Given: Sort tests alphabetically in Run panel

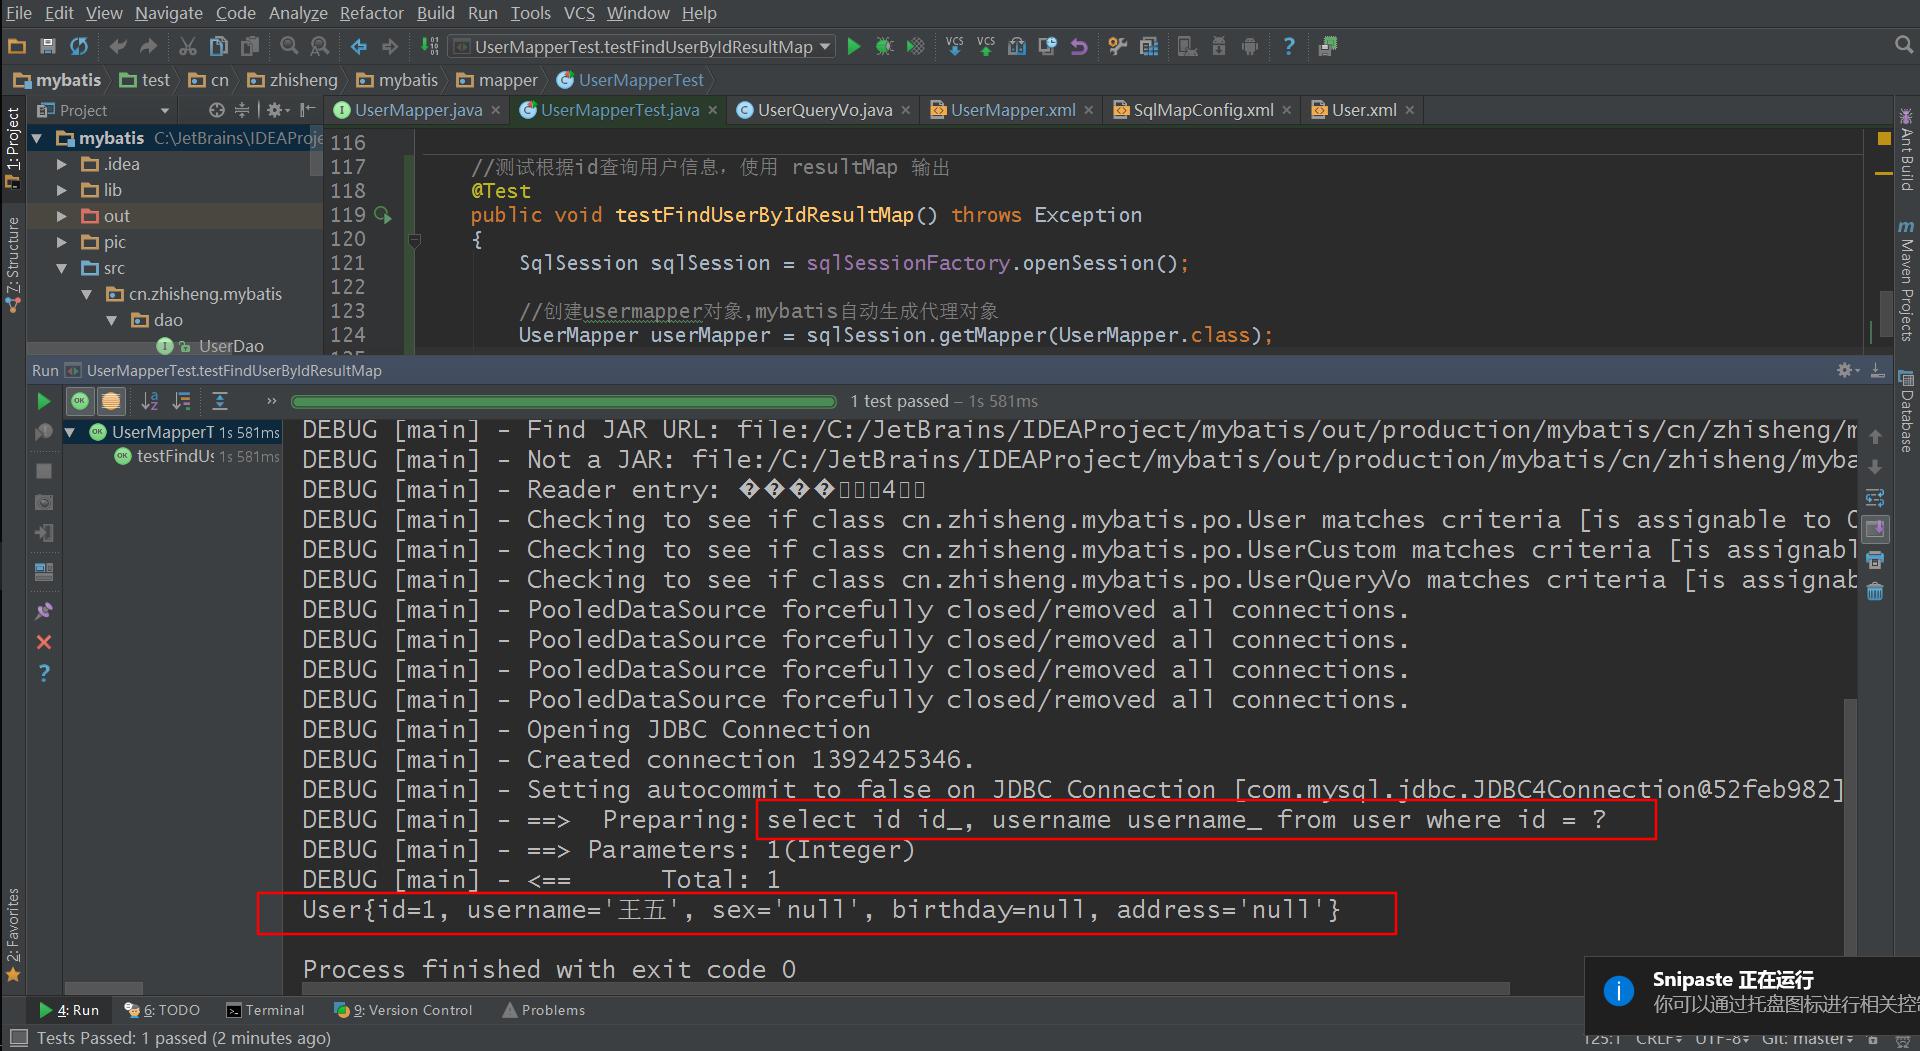Looking at the screenshot, I should [x=149, y=401].
